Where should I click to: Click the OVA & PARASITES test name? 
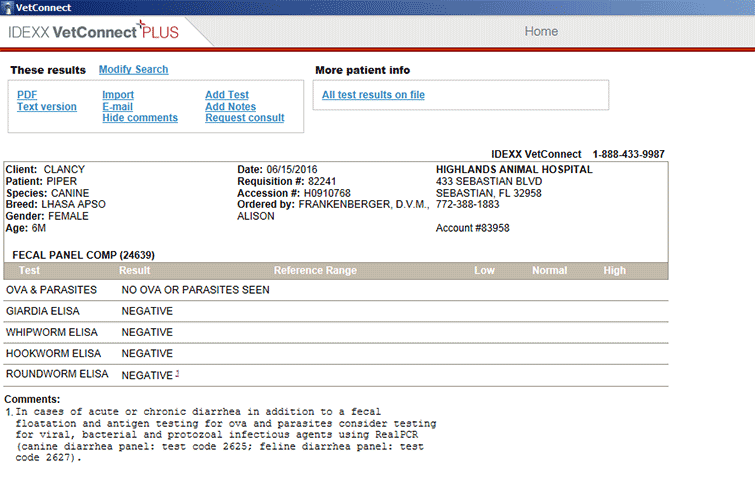coord(51,290)
